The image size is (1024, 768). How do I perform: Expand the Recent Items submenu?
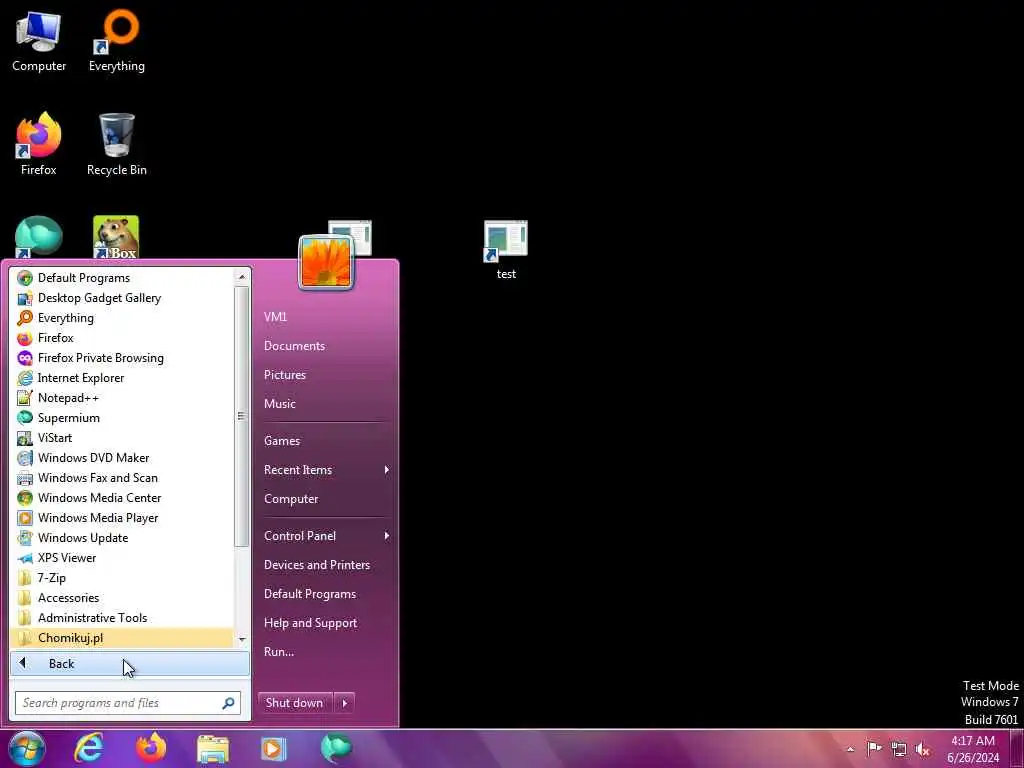click(x=325, y=470)
